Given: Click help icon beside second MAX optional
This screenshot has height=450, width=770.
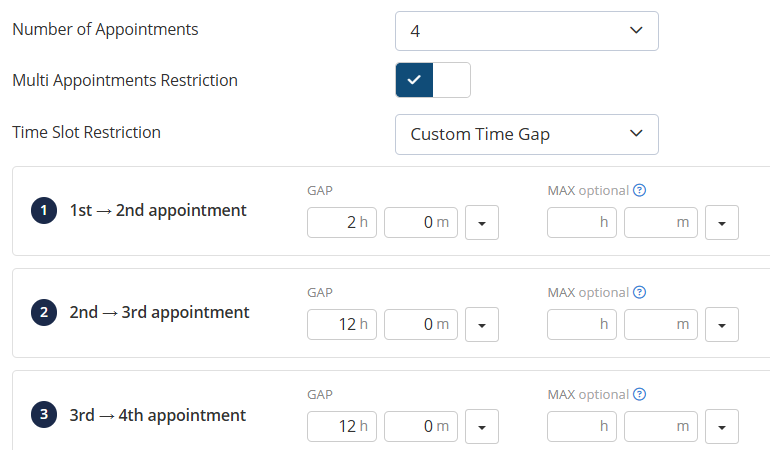Looking at the screenshot, I should click(x=639, y=292).
